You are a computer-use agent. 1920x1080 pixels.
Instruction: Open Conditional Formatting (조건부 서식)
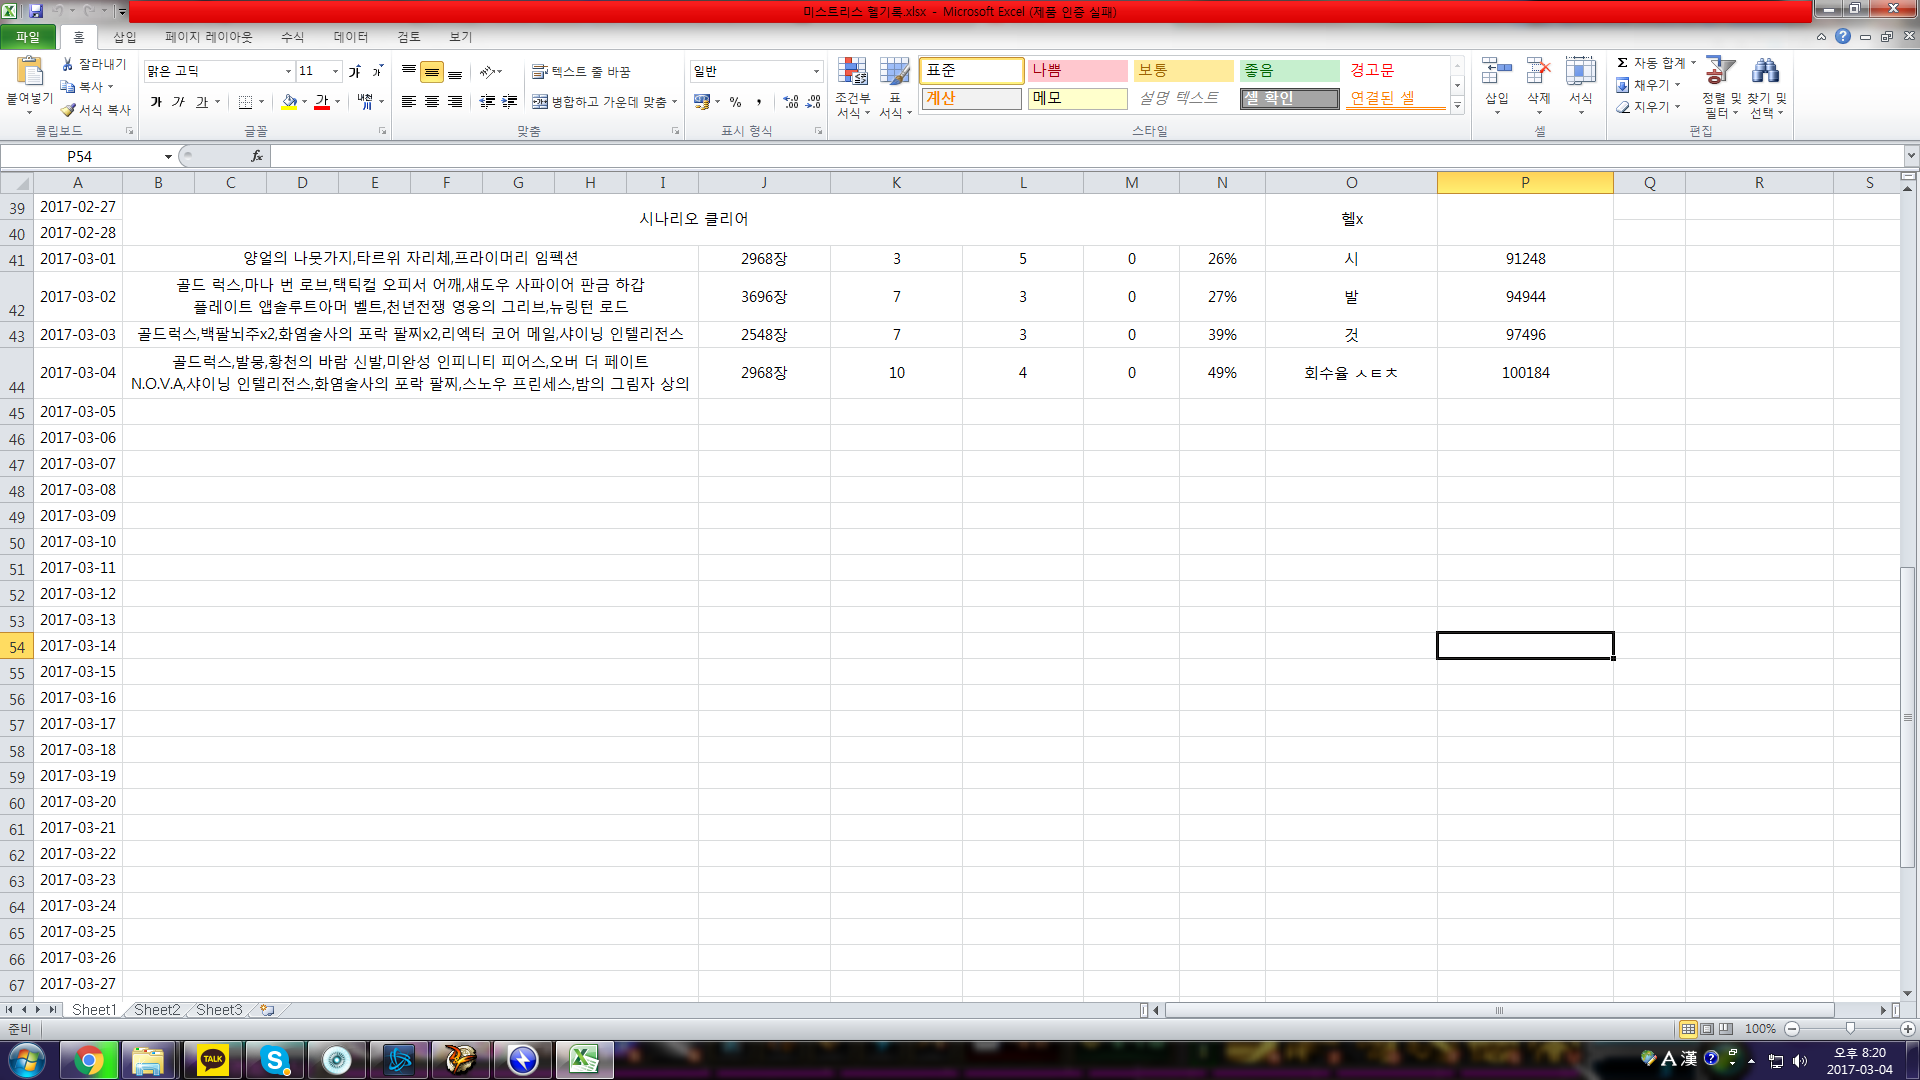tap(853, 88)
